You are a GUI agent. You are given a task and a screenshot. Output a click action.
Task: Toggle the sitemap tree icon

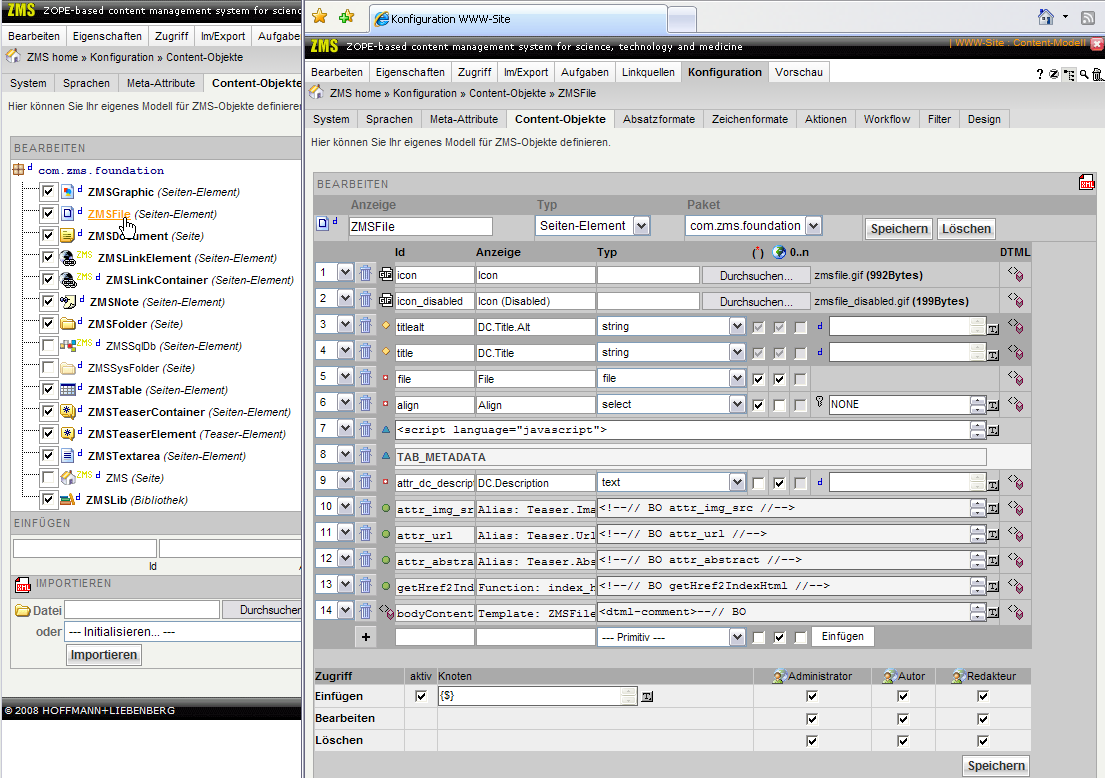pyautogui.click(x=1069, y=74)
